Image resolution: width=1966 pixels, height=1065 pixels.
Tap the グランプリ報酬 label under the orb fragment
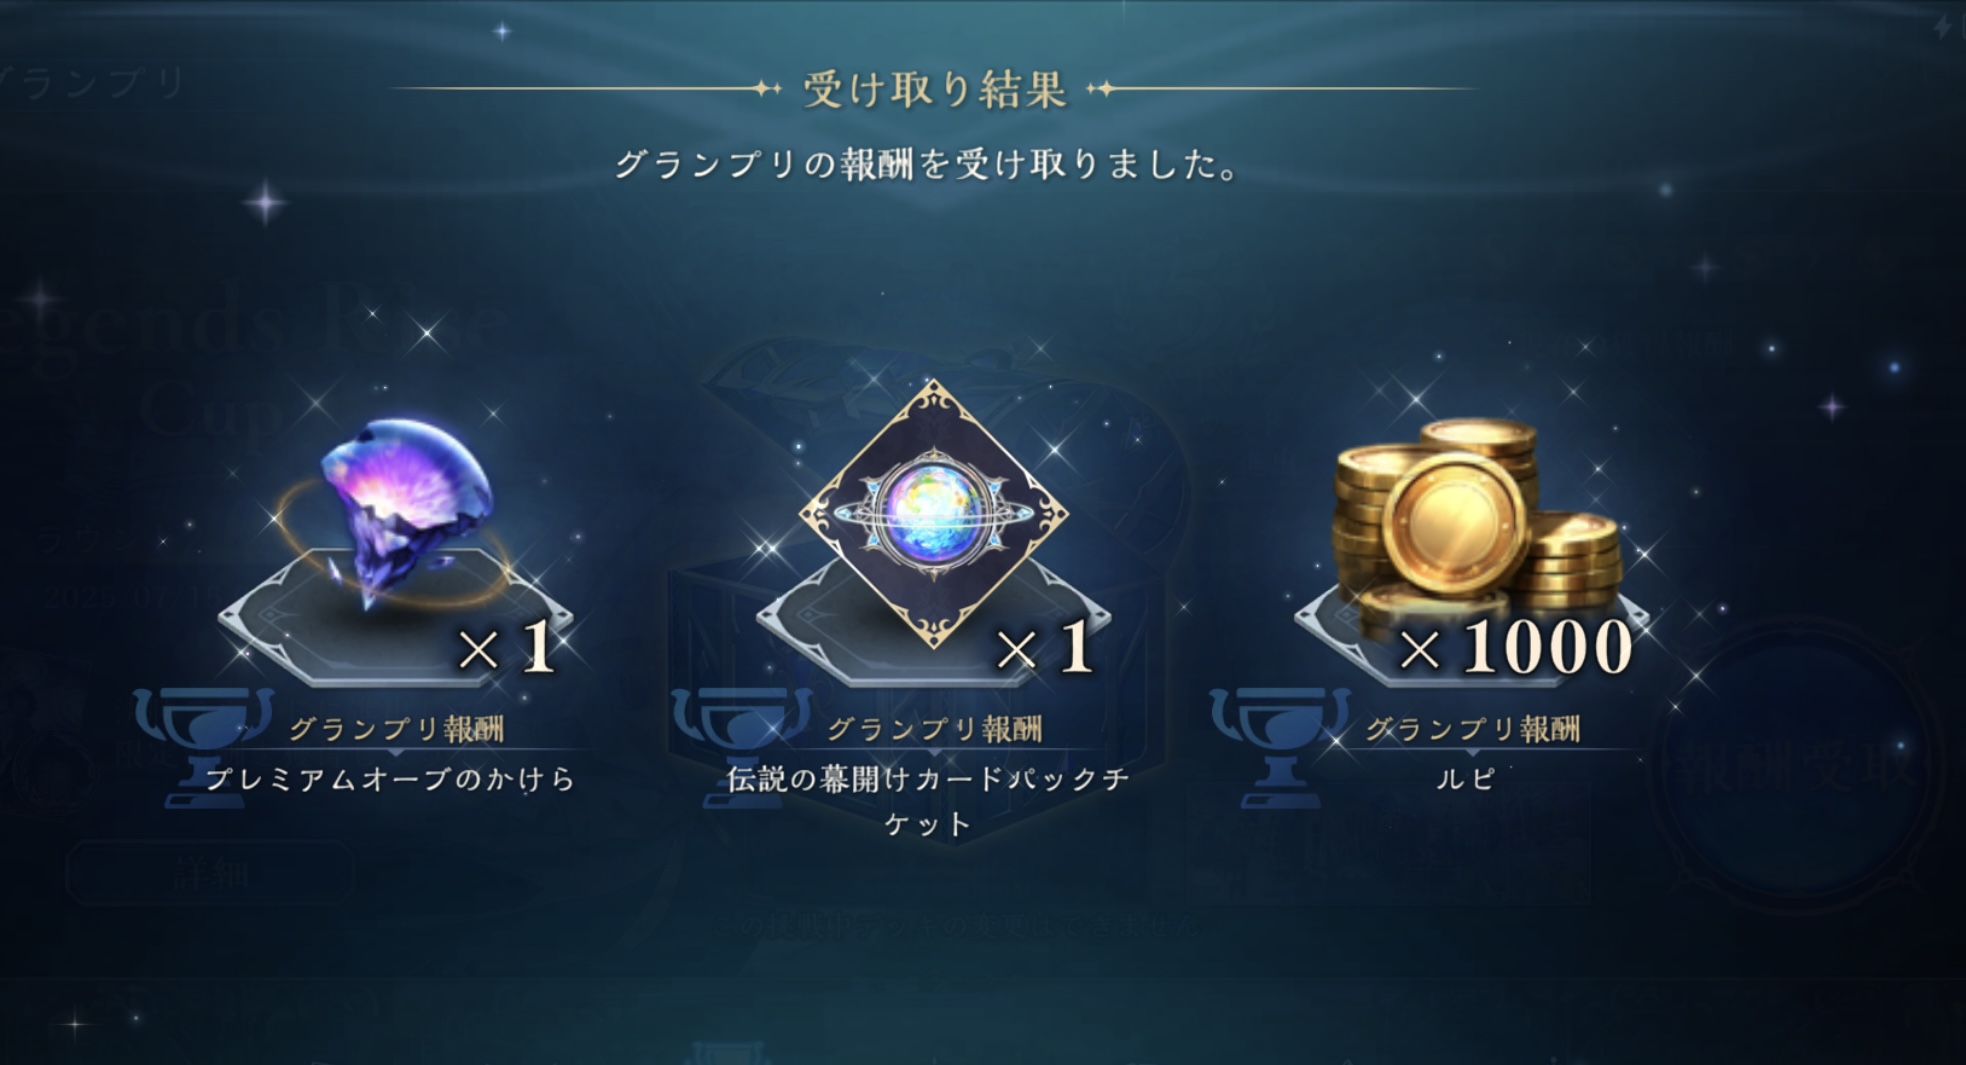tap(397, 729)
